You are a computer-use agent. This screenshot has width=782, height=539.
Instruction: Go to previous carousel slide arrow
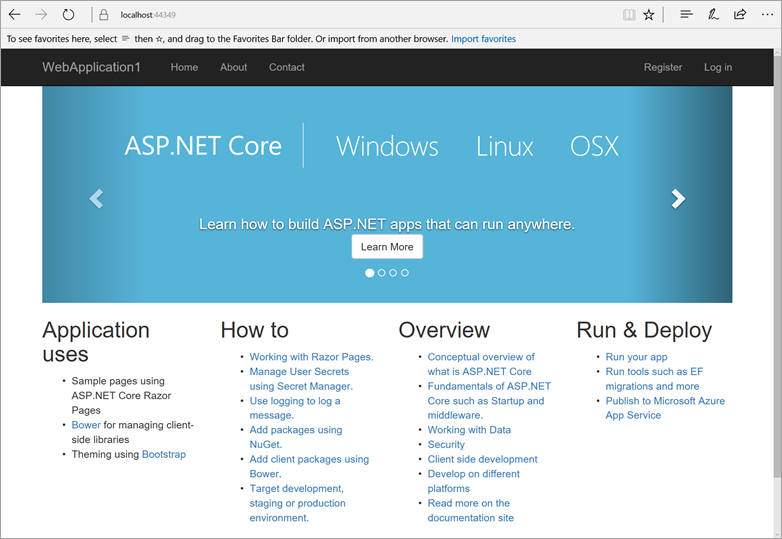[x=96, y=199]
